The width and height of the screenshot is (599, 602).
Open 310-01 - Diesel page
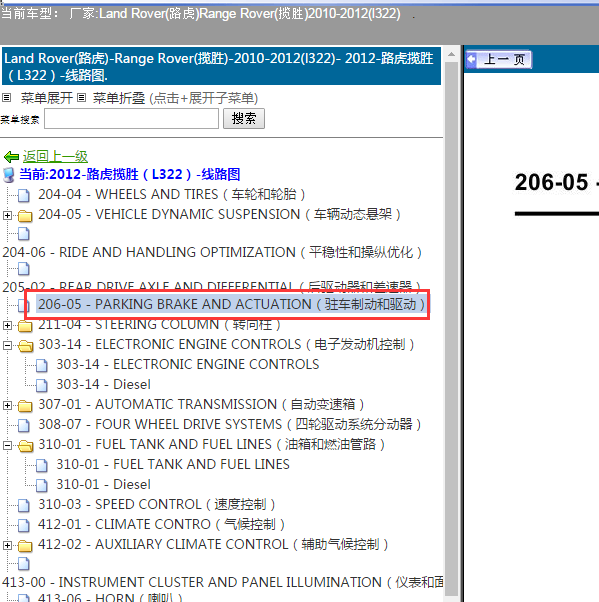coord(103,484)
